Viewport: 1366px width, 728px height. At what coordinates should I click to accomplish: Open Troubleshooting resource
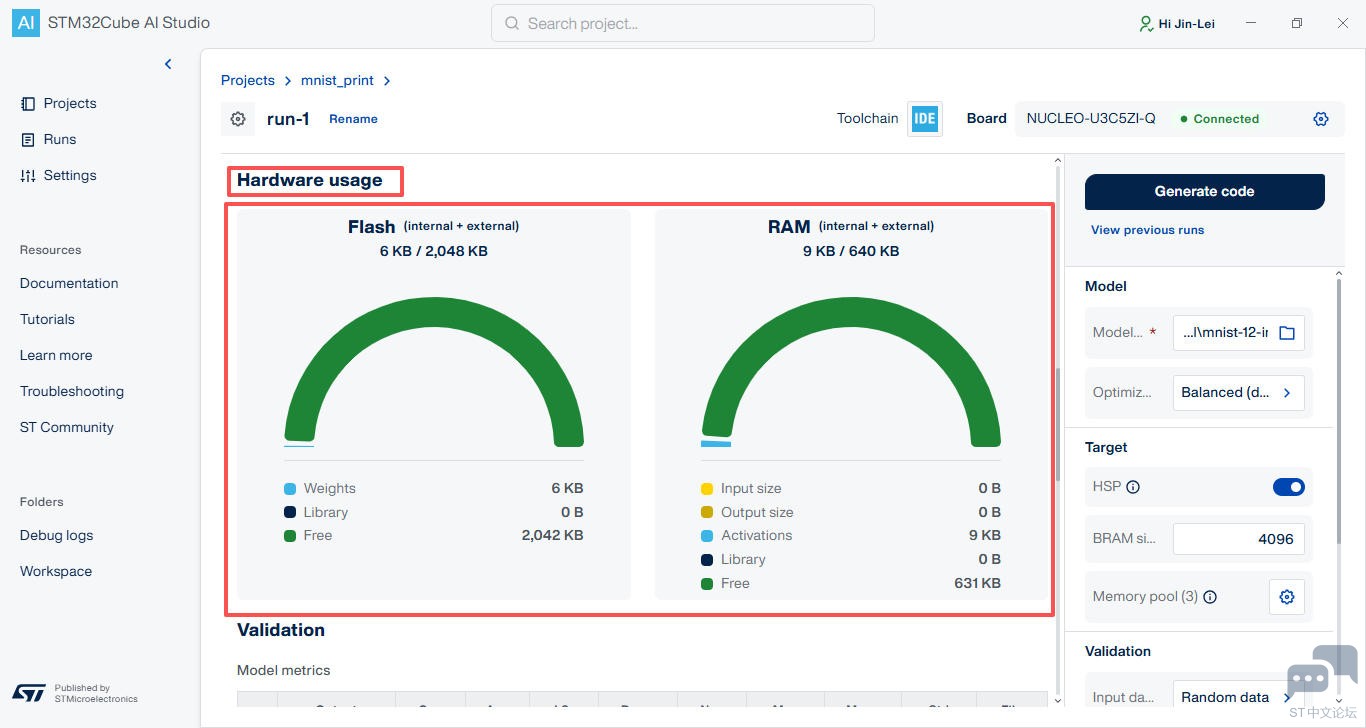point(72,391)
